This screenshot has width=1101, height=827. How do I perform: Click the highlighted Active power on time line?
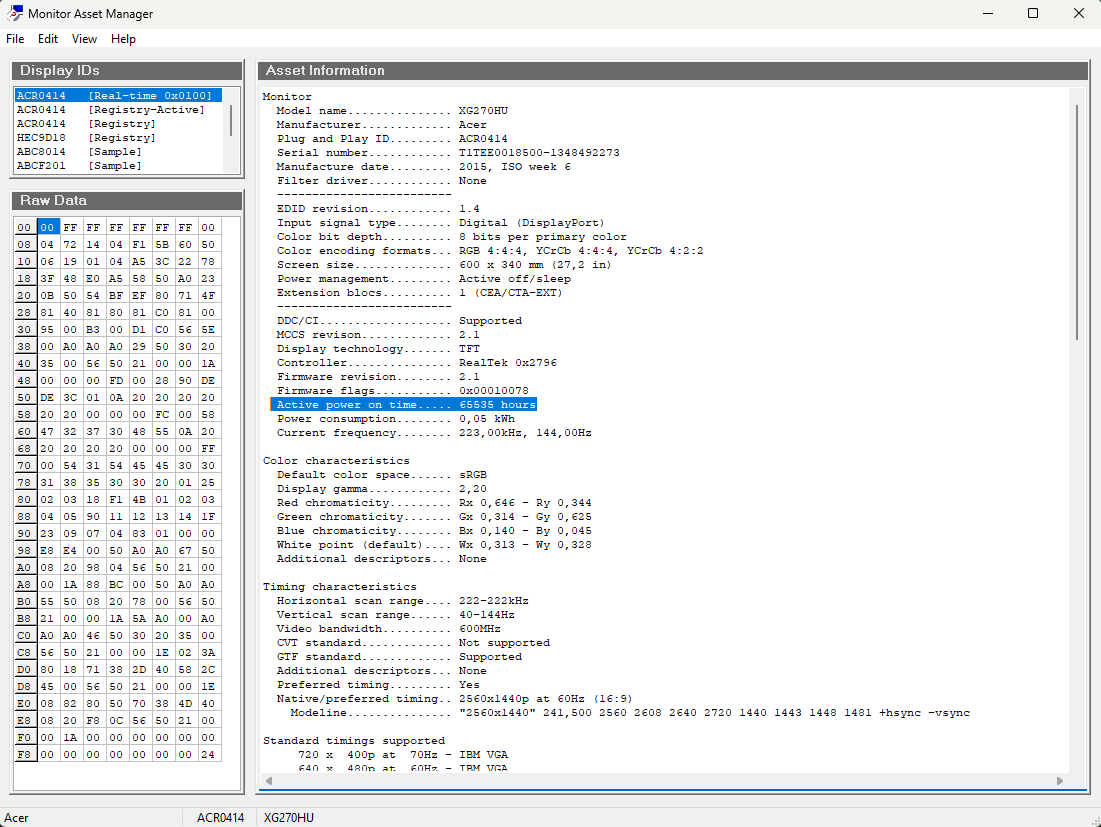pyautogui.click(x=404, y=405)
